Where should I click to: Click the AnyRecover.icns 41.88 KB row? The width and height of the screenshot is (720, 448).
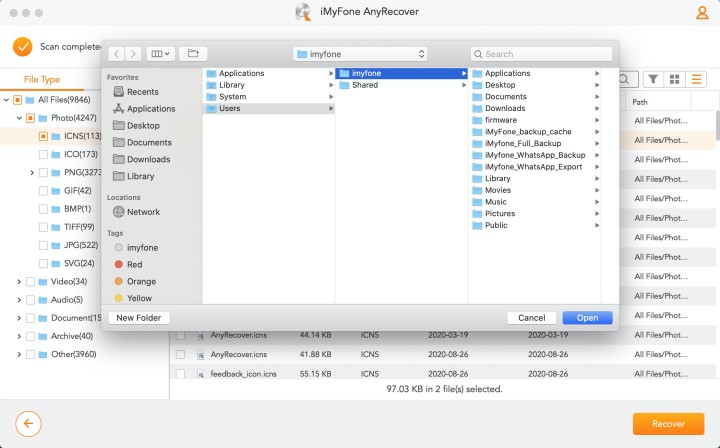pos(442,354)
